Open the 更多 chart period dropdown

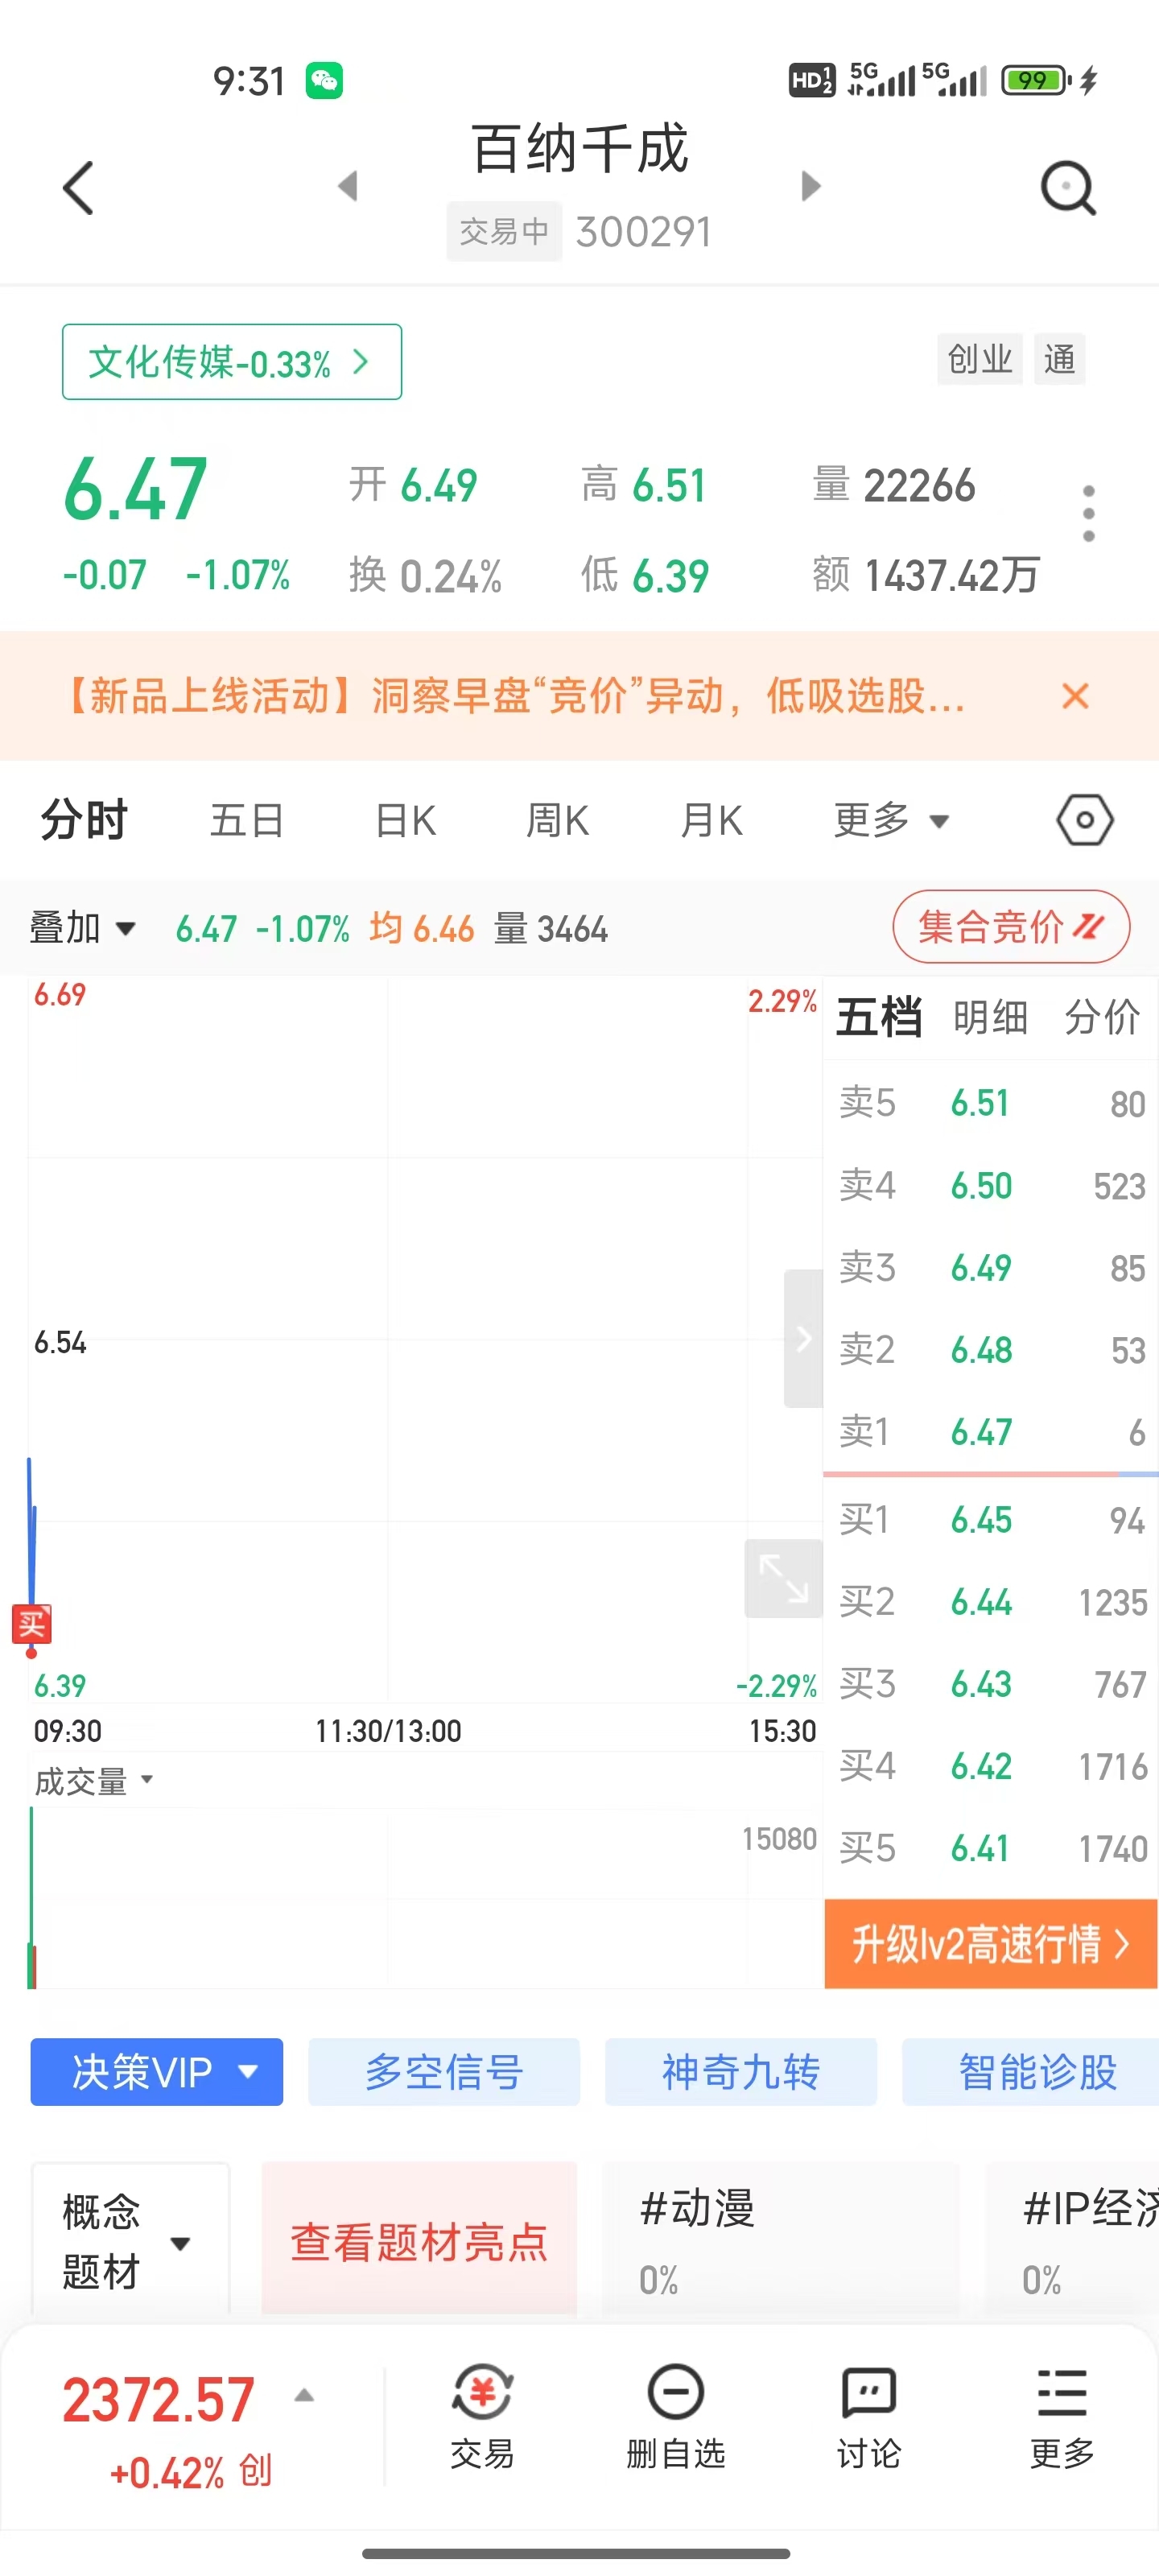pyautogui.click(x=891, y=820)
